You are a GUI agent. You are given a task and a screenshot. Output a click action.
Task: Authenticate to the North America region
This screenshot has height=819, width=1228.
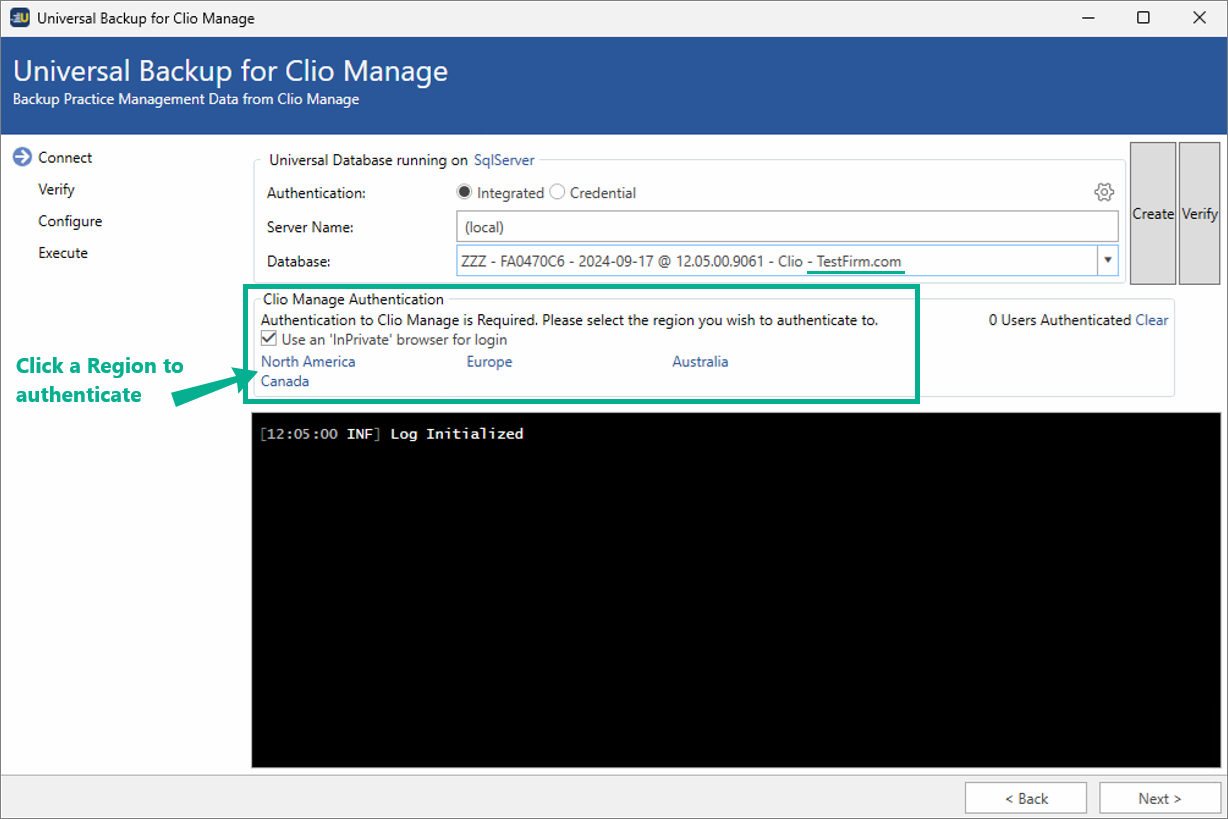[x=308, y=362]
